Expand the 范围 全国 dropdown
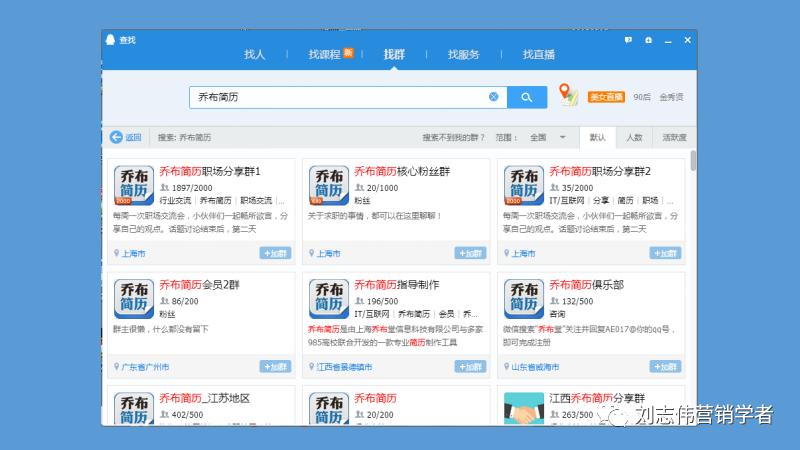Viewport: 800px width, 450px height. pos(547,137)
